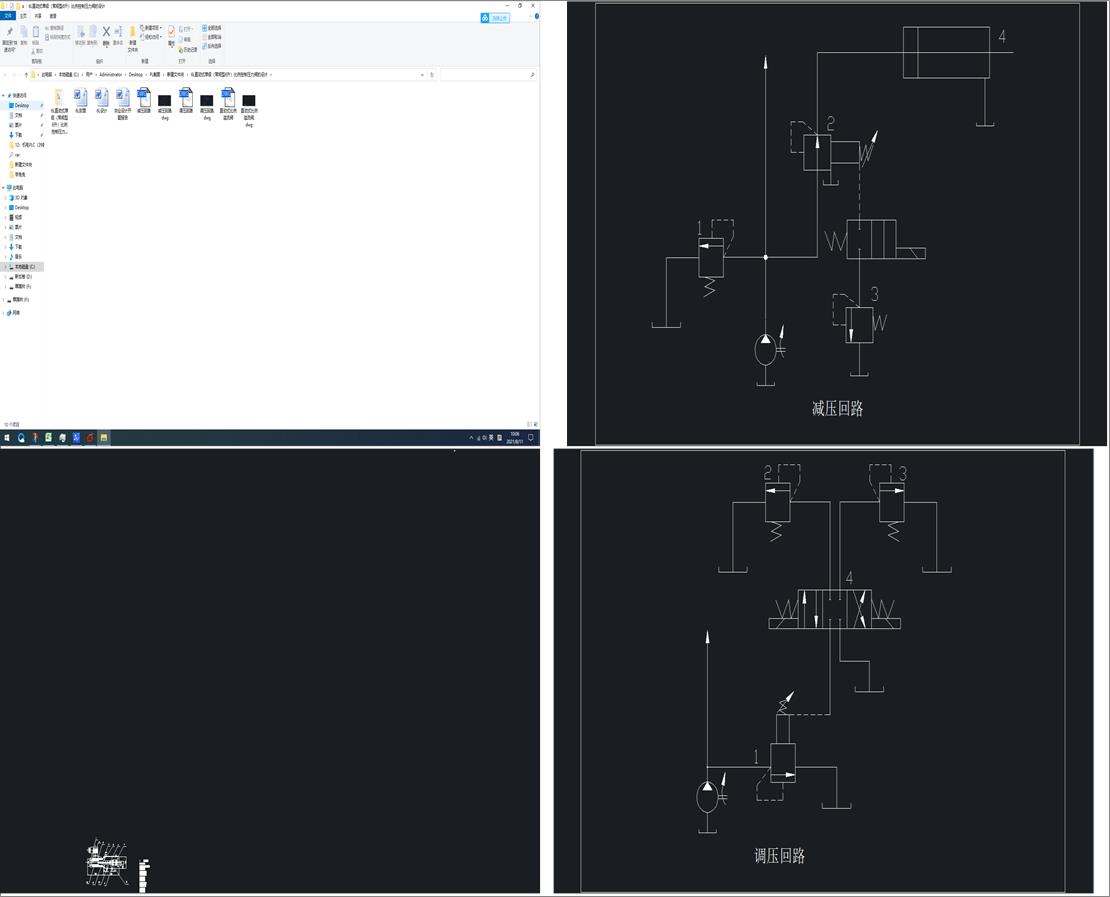Image resolution: width=1110 pixels, height=897 pixels.
Task: Click the 10 个项目 status bar text
Action: 11,424
